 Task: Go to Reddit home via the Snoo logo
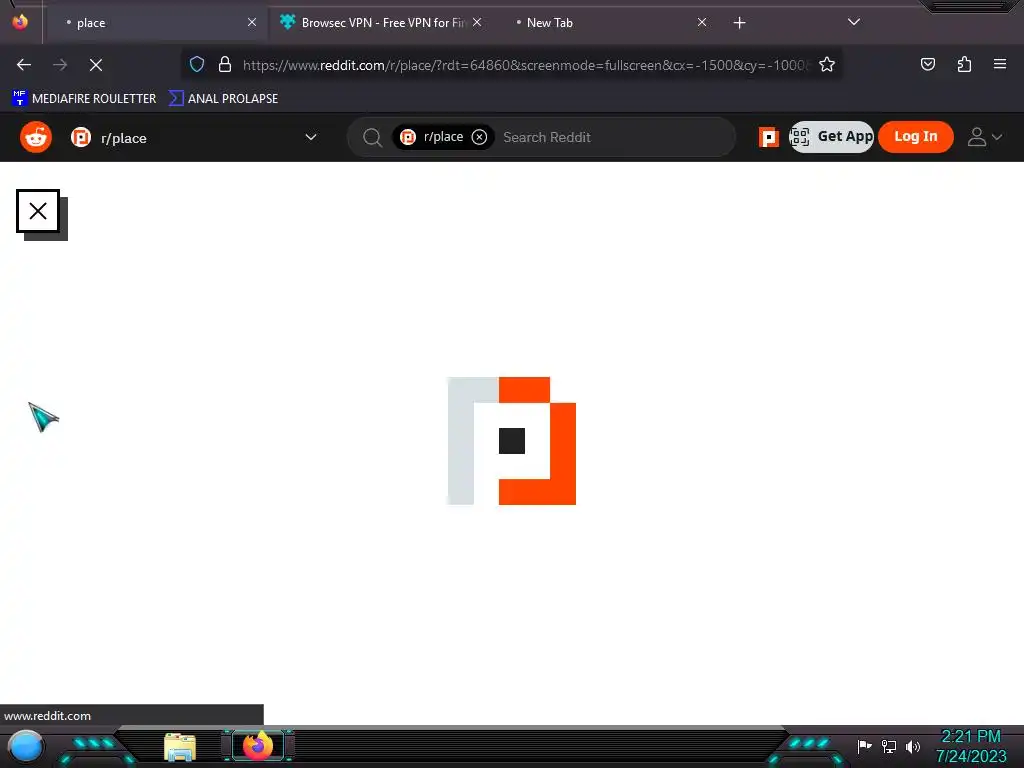pos(36,137)
